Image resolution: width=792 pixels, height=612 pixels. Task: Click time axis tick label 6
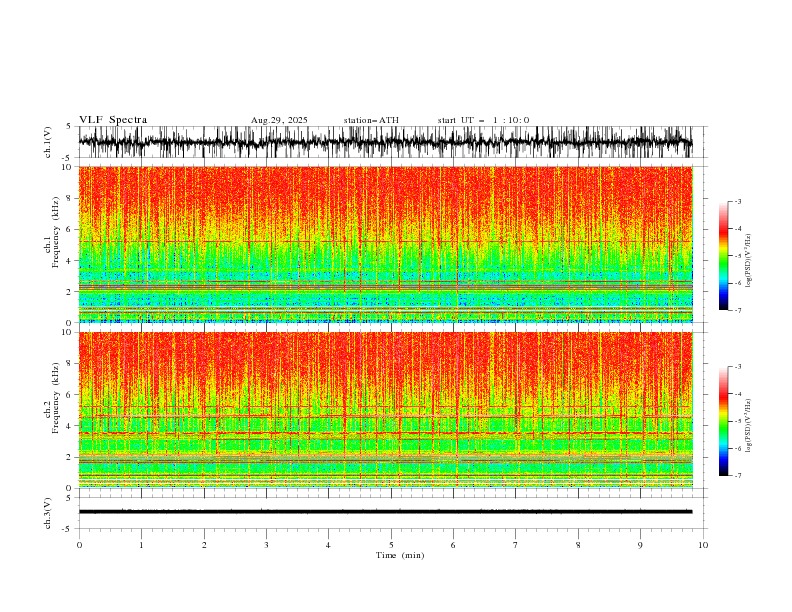point(453,545)
